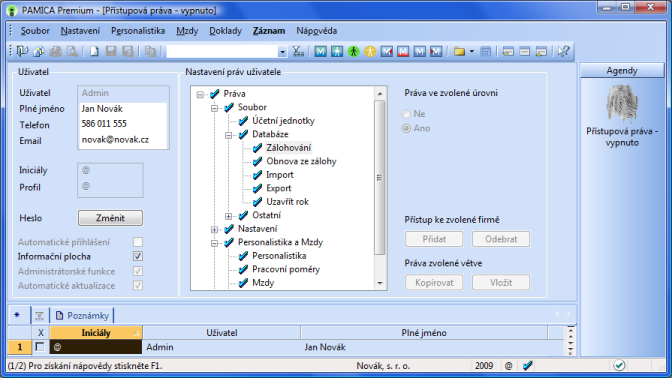Click the filter icon tab above the table
The height and width of the screenshot is (378, 672).
coord(39,316)
